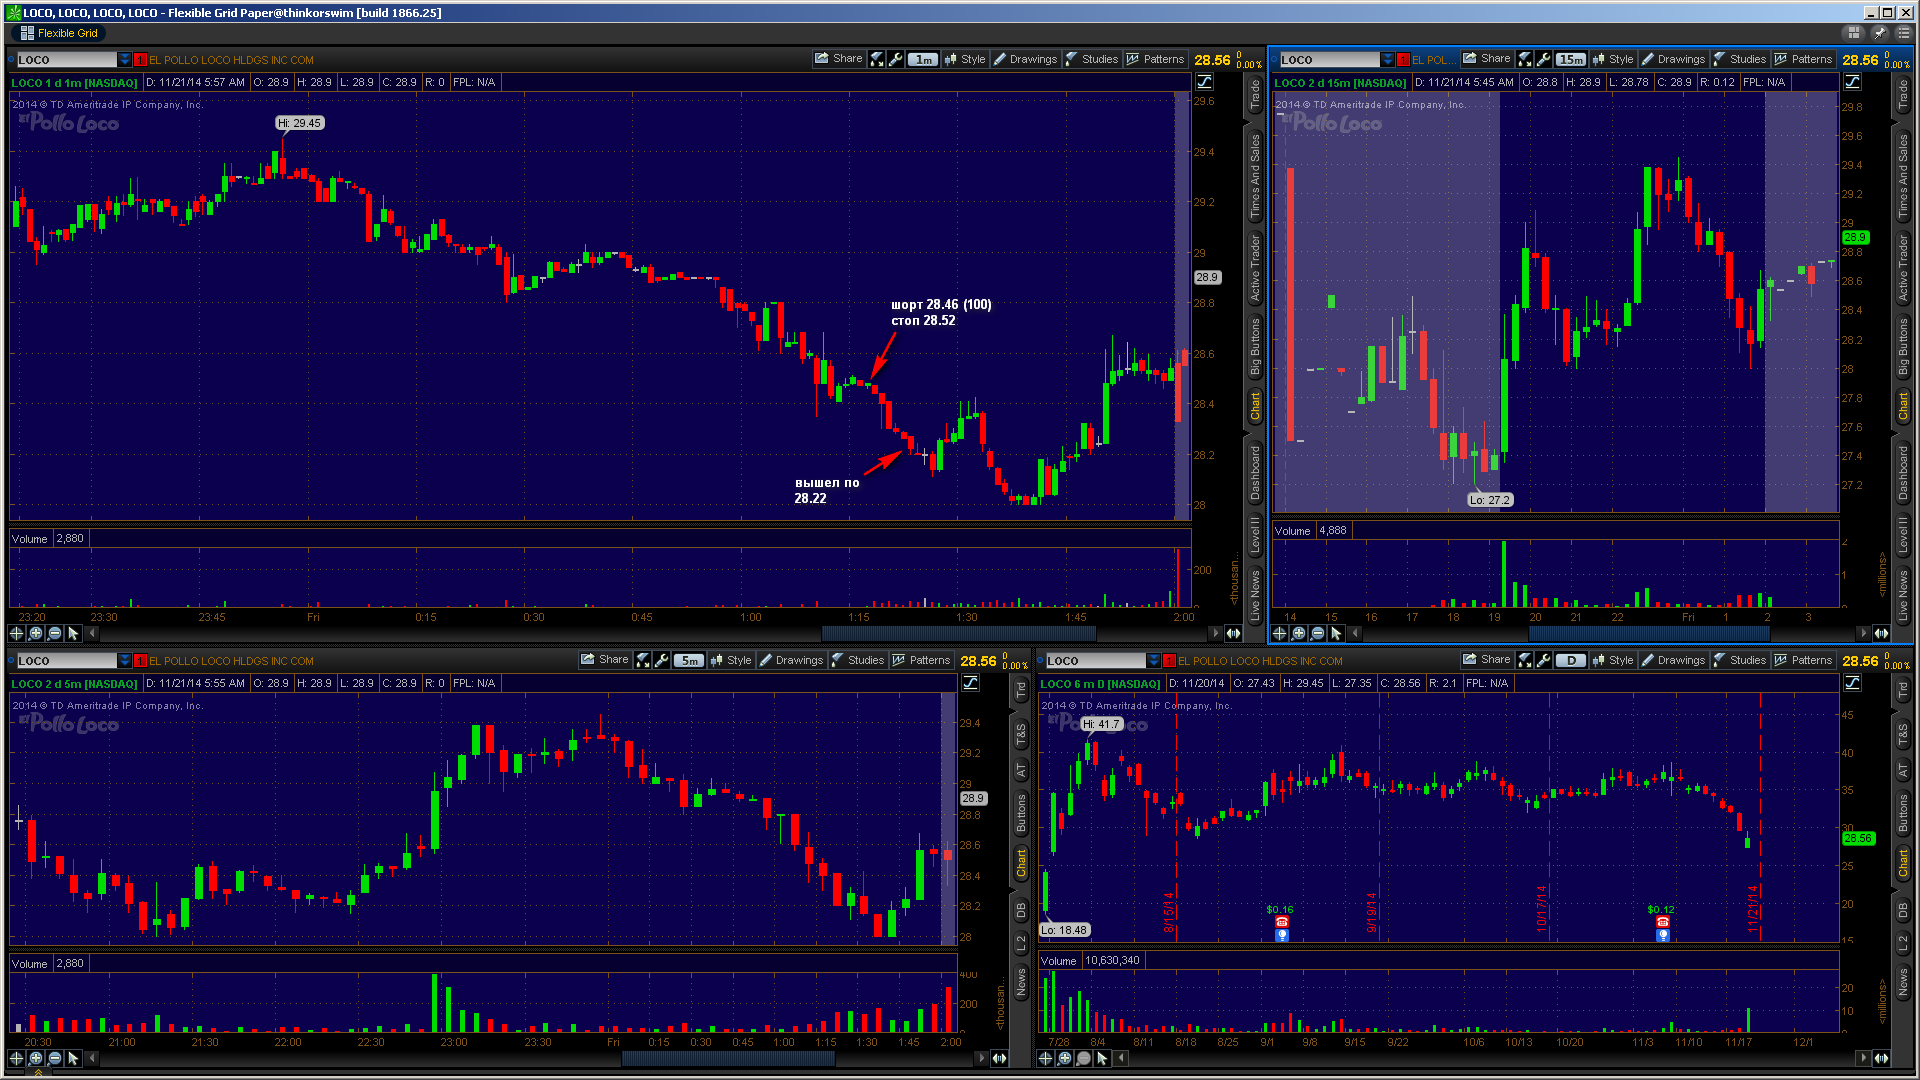The height and width of the screenshot is (1080, 1920).
Task: Select pointer cursor tool under 1m chart
Action: 73,633
